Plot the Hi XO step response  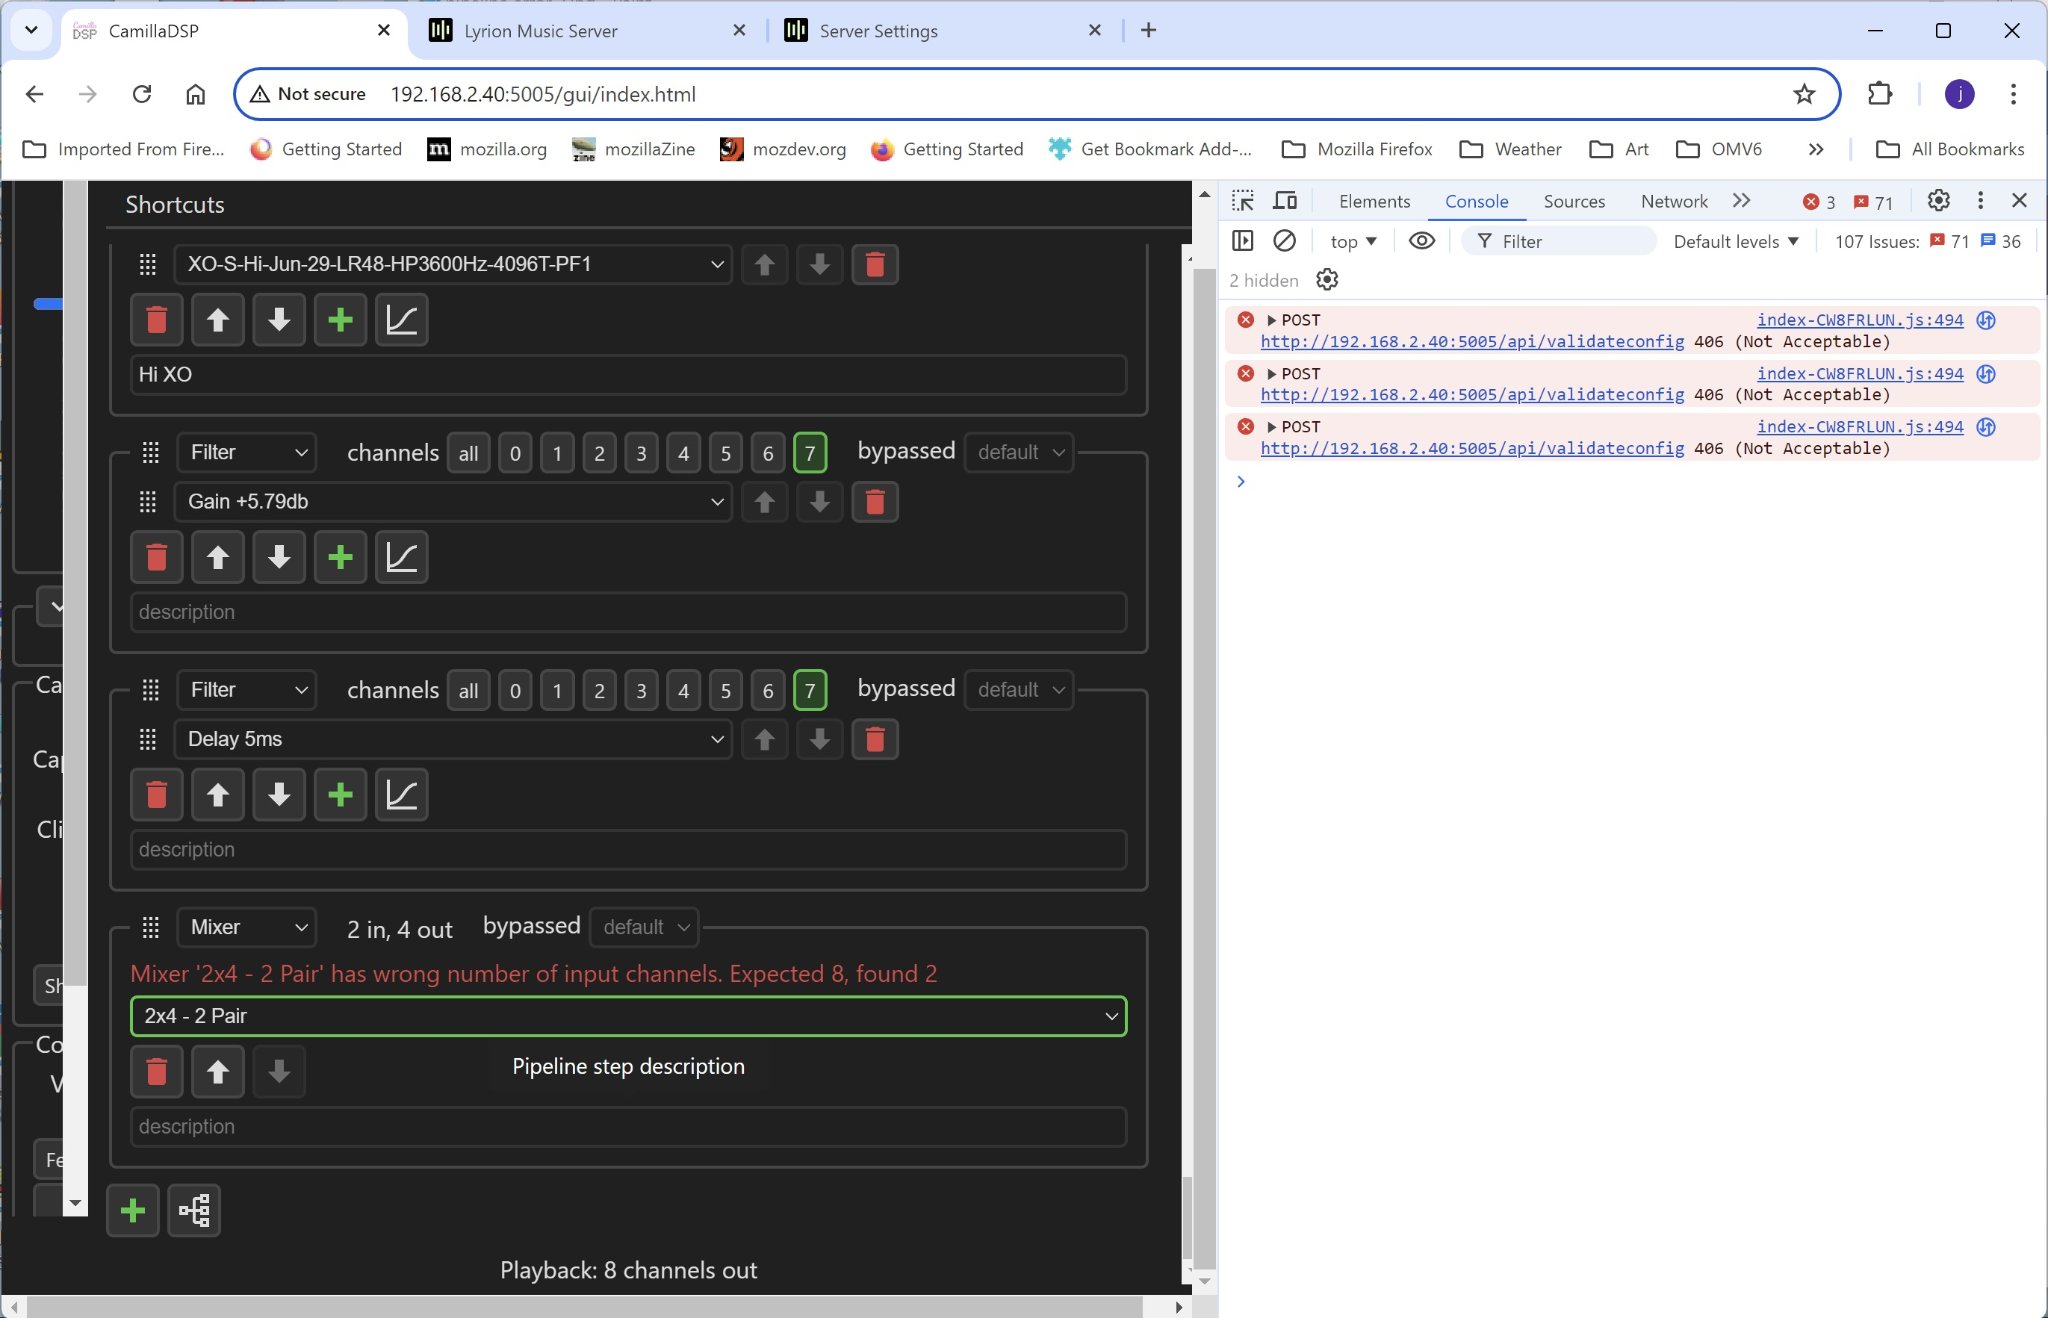click(401, 320)
